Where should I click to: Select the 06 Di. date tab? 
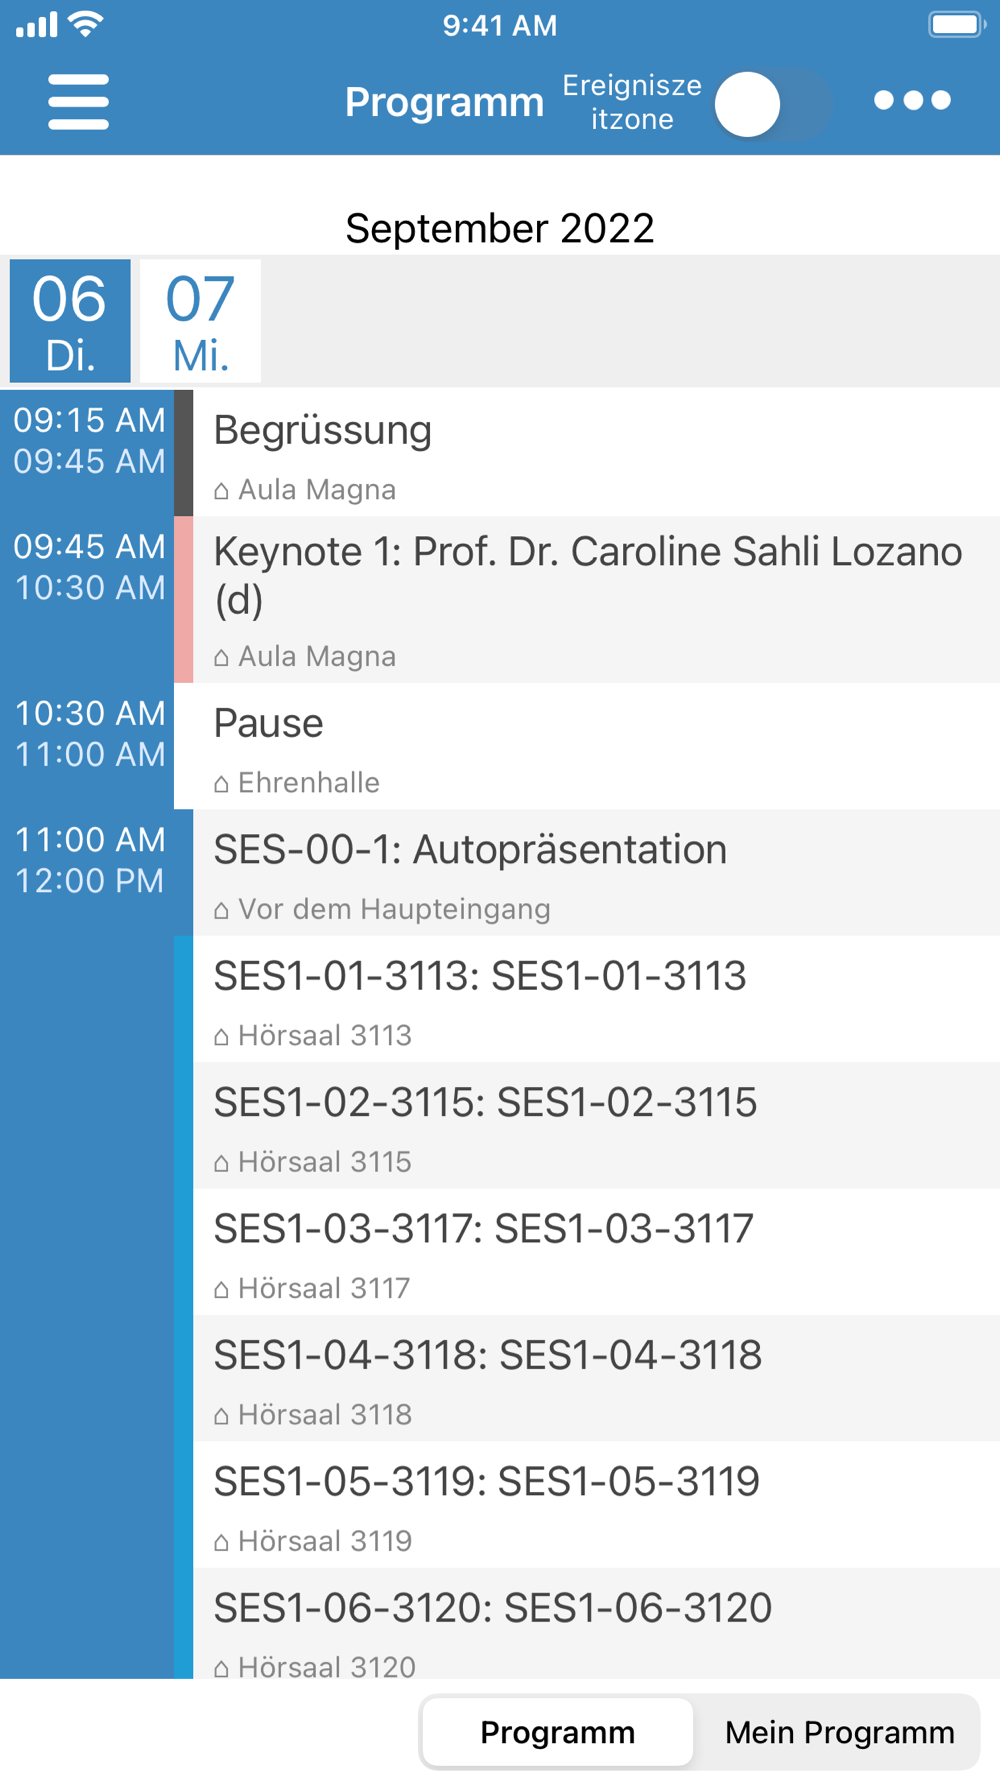pyautogui.click(x=70, y=321)
